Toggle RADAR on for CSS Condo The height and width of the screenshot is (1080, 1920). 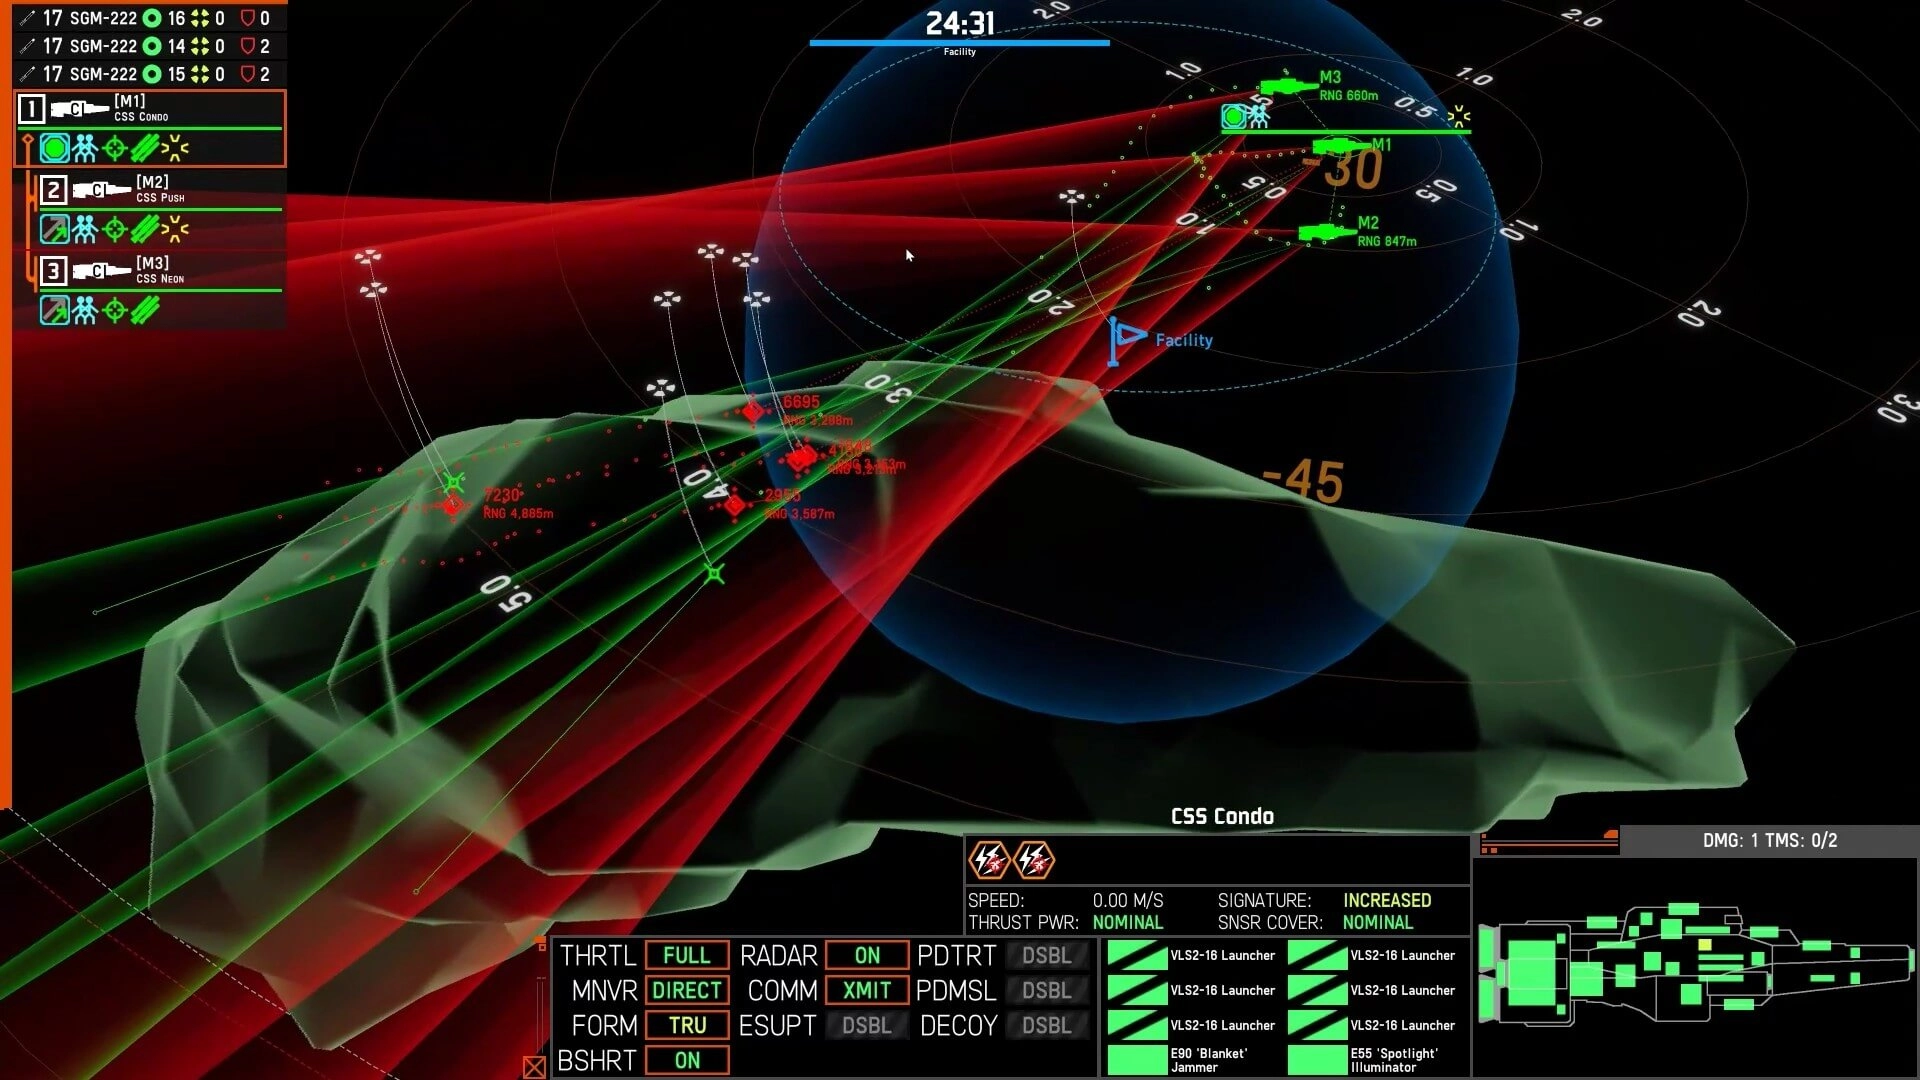865,956
